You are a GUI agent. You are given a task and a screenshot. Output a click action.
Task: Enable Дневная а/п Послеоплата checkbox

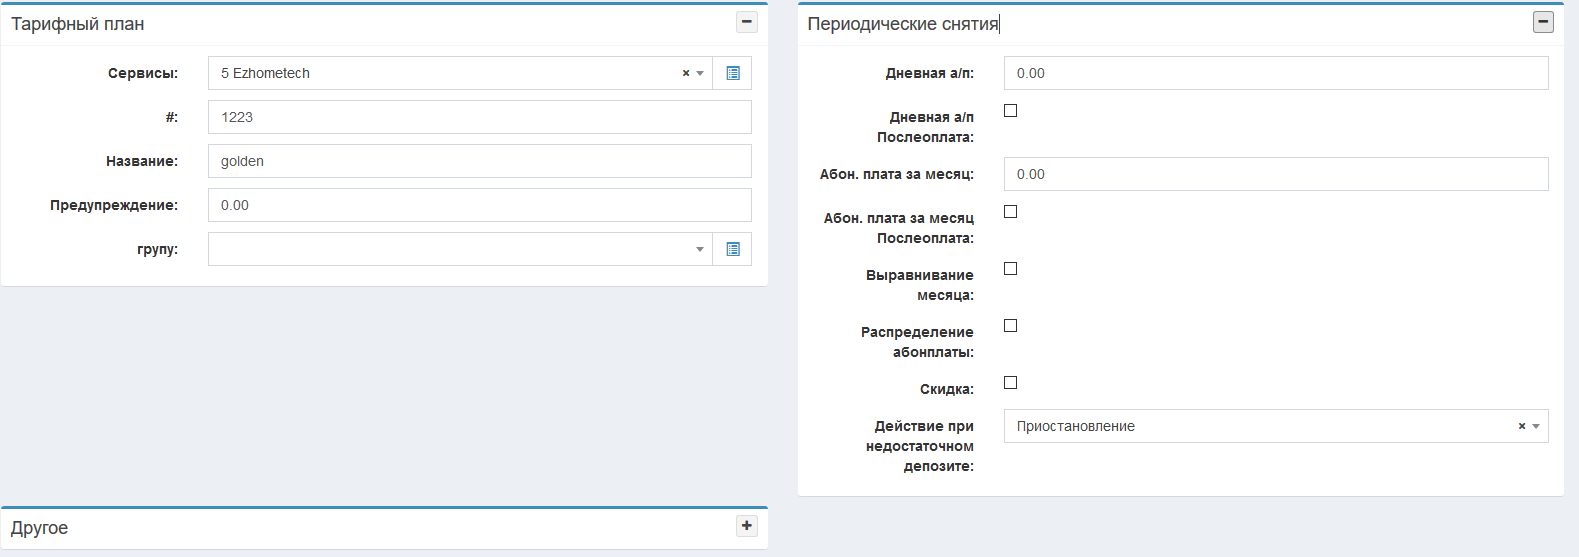[1010, 111]
